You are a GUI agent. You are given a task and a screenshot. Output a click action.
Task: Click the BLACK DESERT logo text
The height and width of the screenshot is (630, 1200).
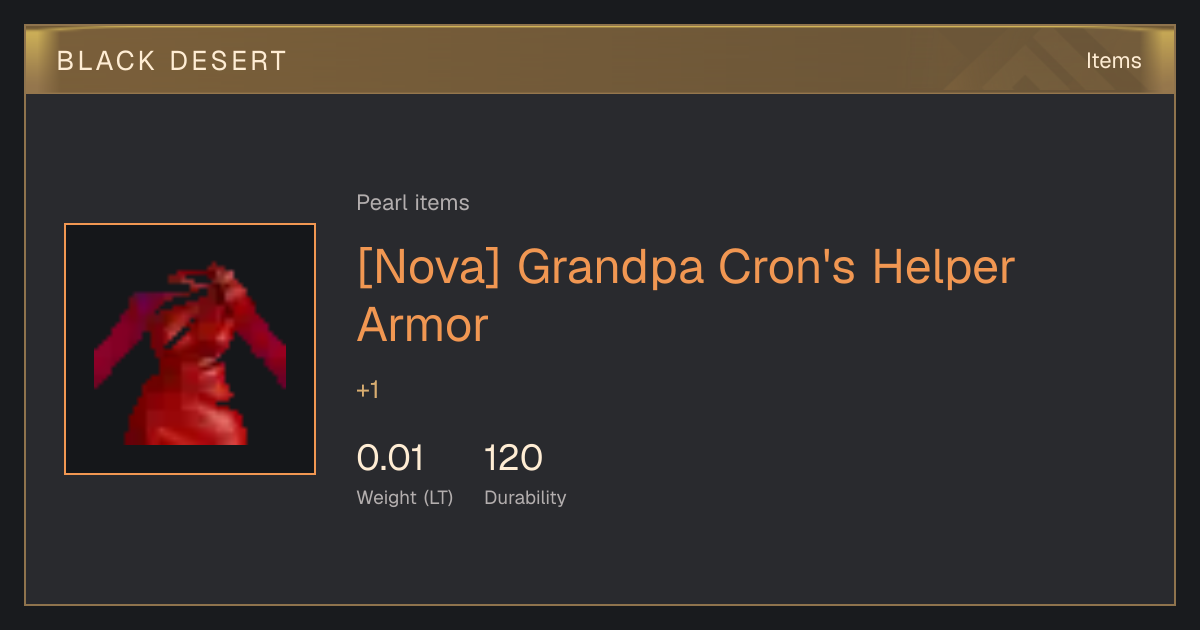pos(172,61)
